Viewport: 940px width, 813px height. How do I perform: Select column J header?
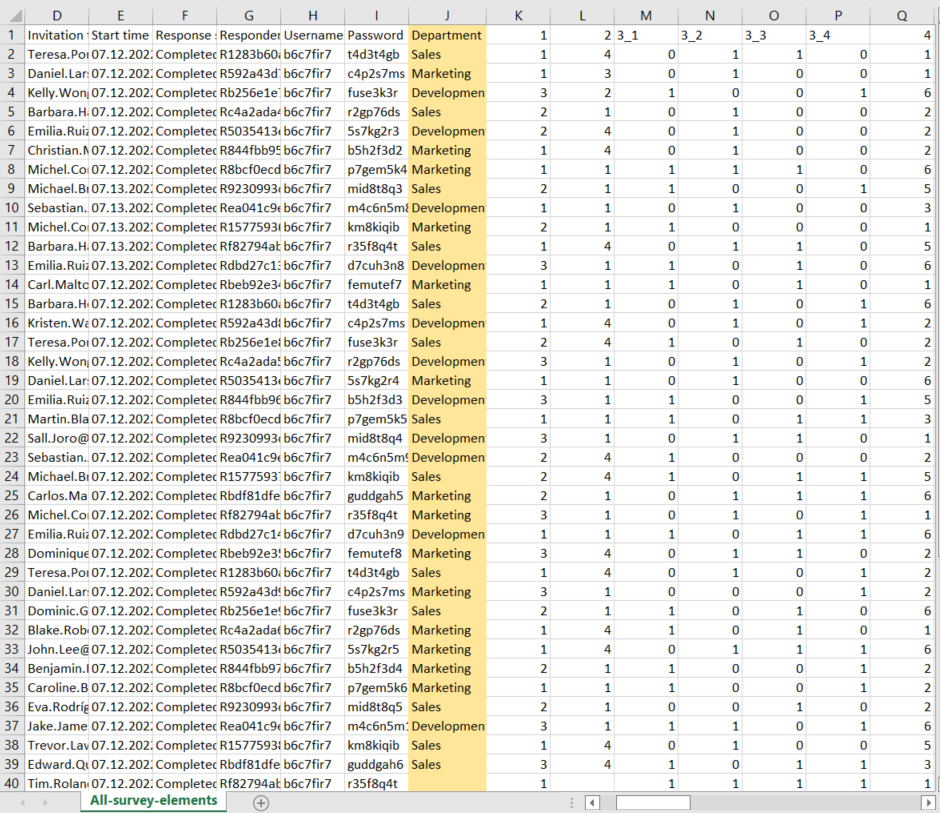[447, 14]
